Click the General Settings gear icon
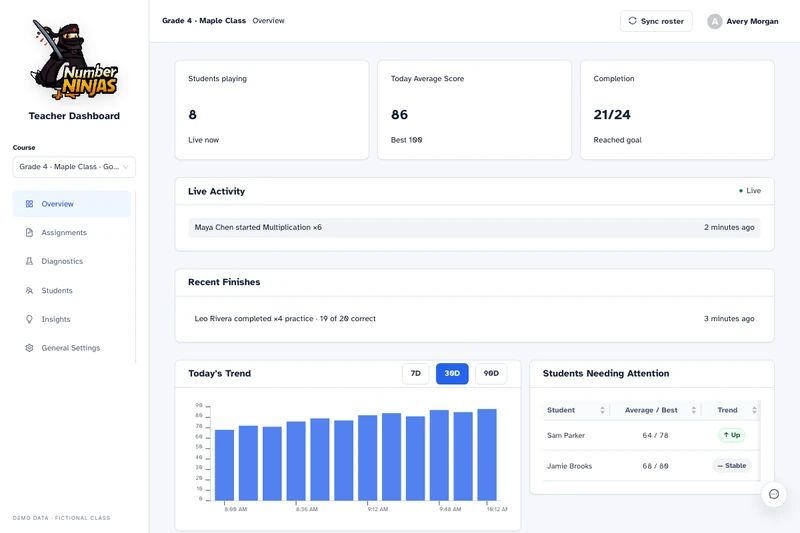The image size is (800, 533). (x=29, y=348)
